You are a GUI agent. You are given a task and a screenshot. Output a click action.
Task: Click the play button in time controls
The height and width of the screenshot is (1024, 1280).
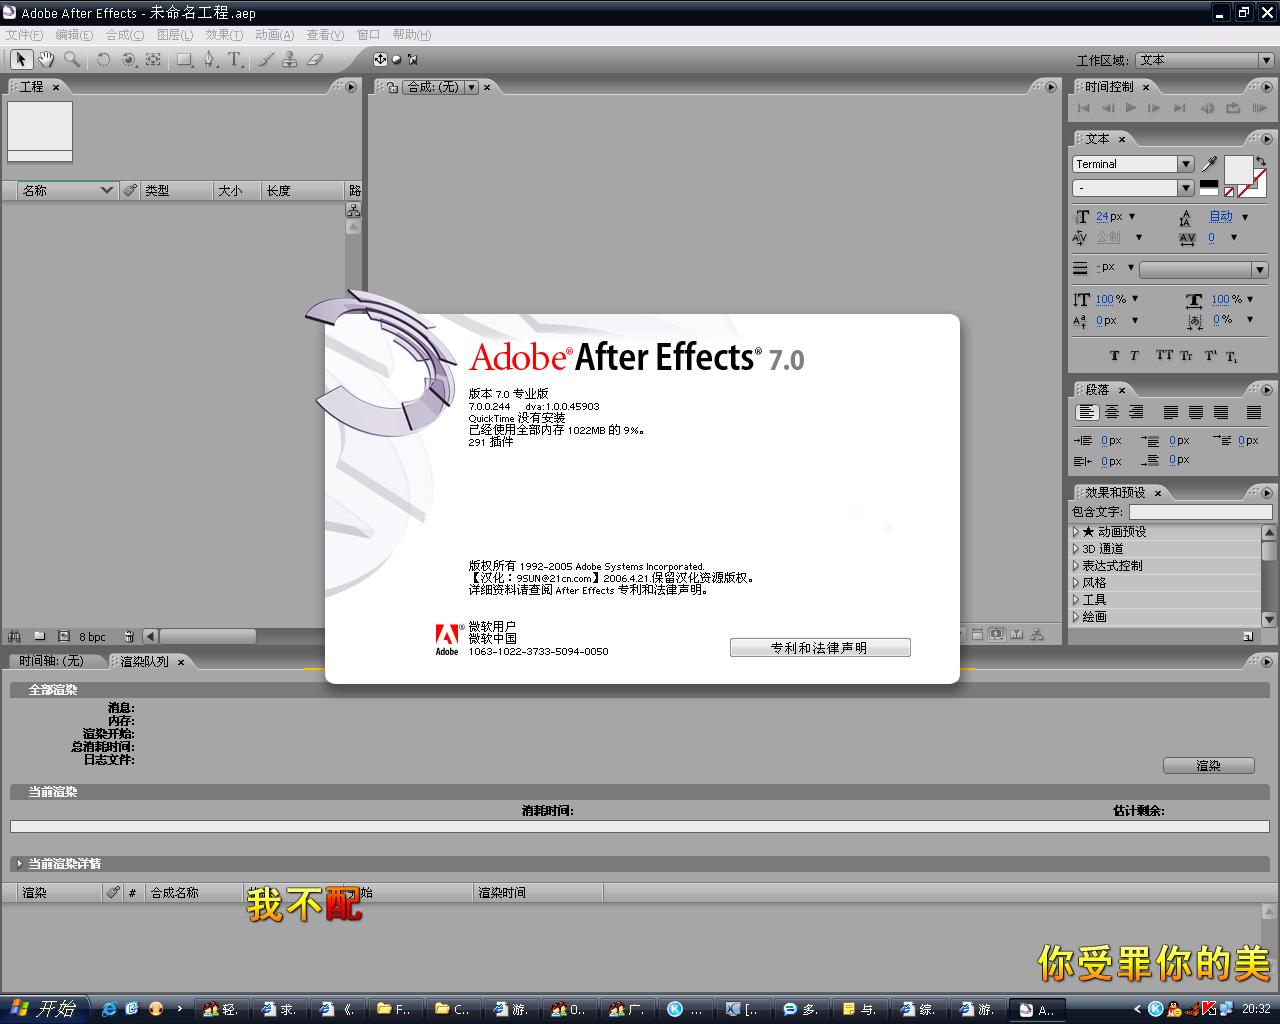(1131, 108)
